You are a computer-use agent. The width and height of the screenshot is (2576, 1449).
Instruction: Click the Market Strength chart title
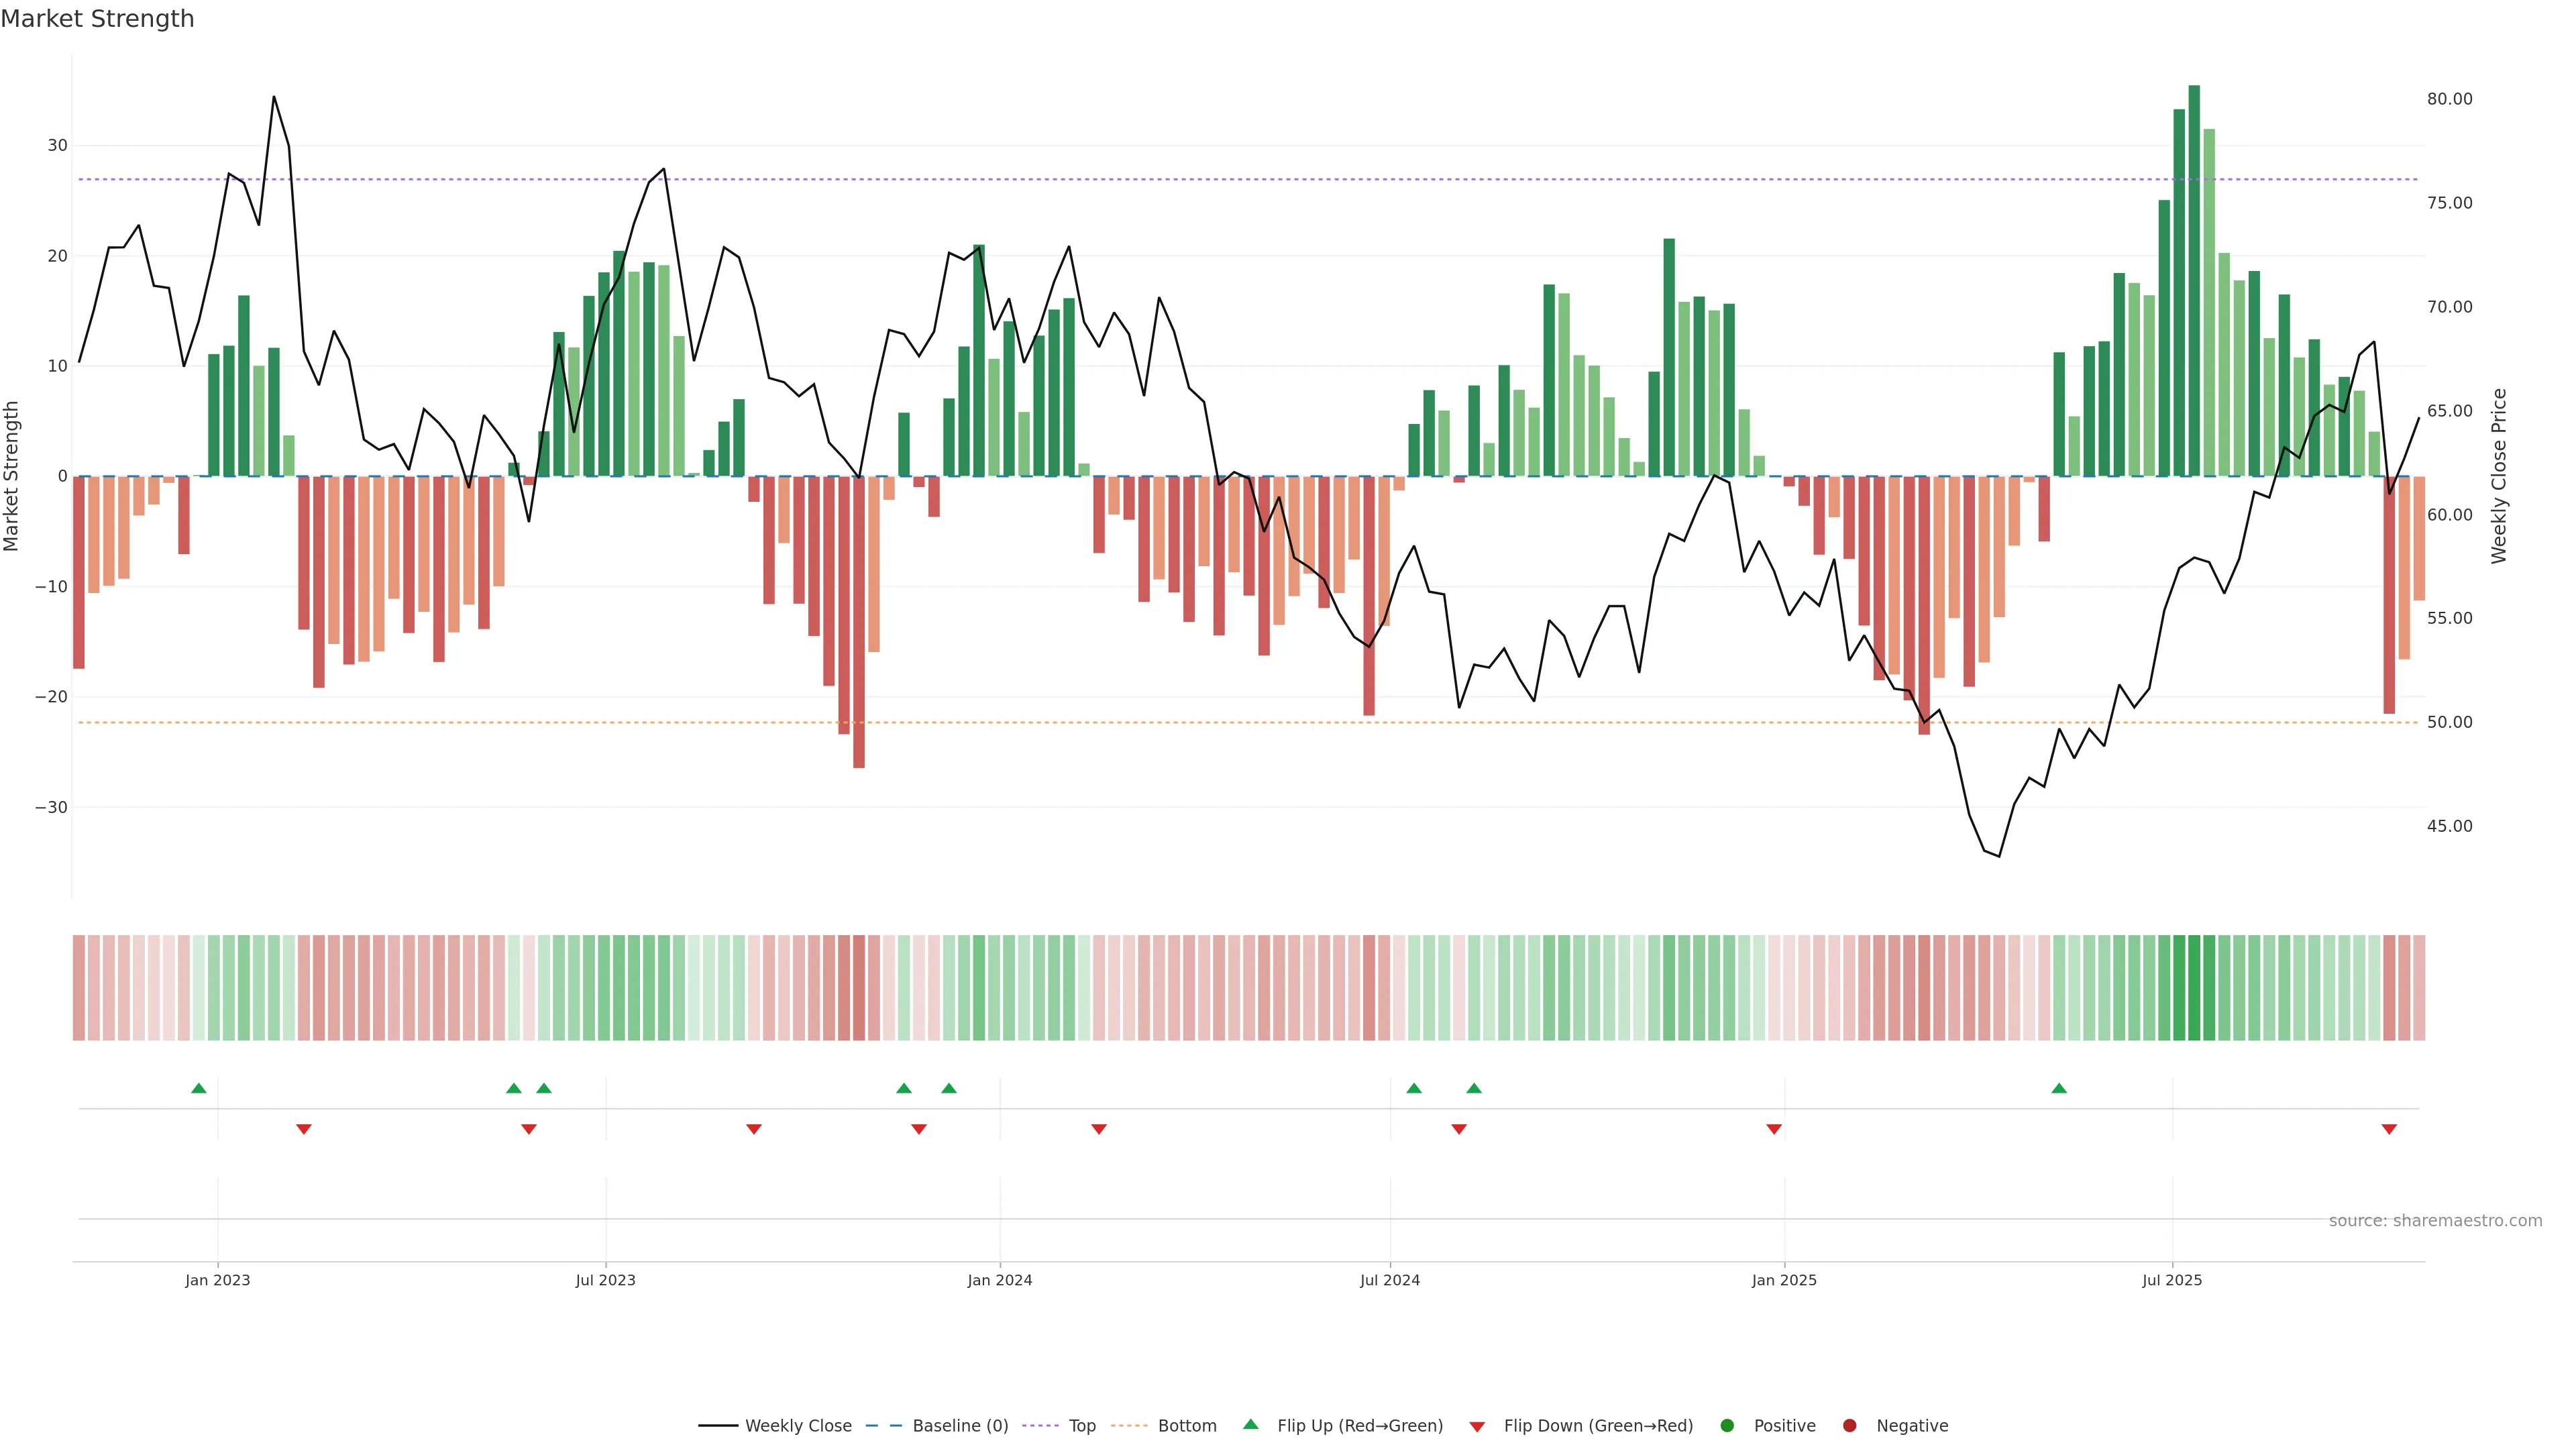(x=97, y=19)
